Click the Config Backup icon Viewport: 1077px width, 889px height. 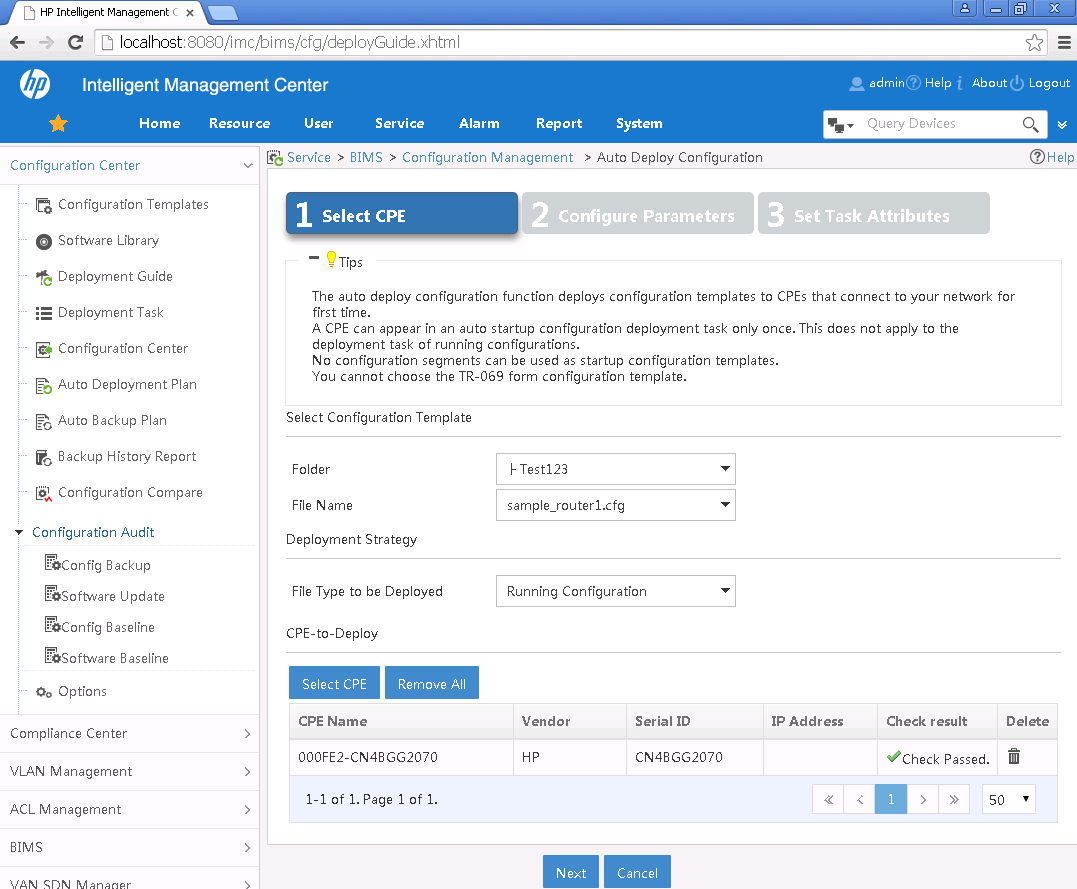click(x=53, y=563)
